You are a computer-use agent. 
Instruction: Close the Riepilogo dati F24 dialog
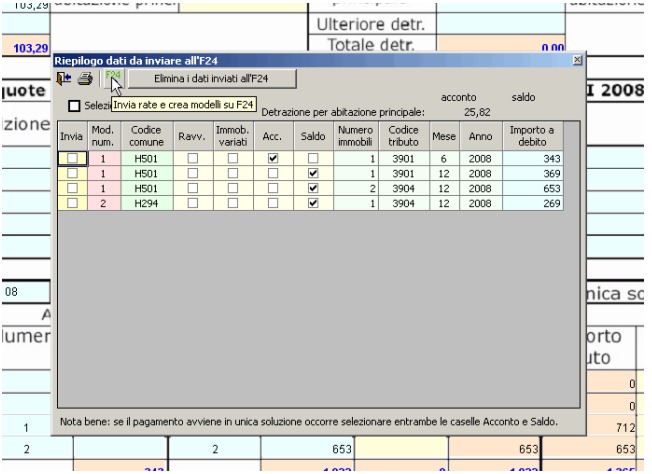[x=577, y=61]
